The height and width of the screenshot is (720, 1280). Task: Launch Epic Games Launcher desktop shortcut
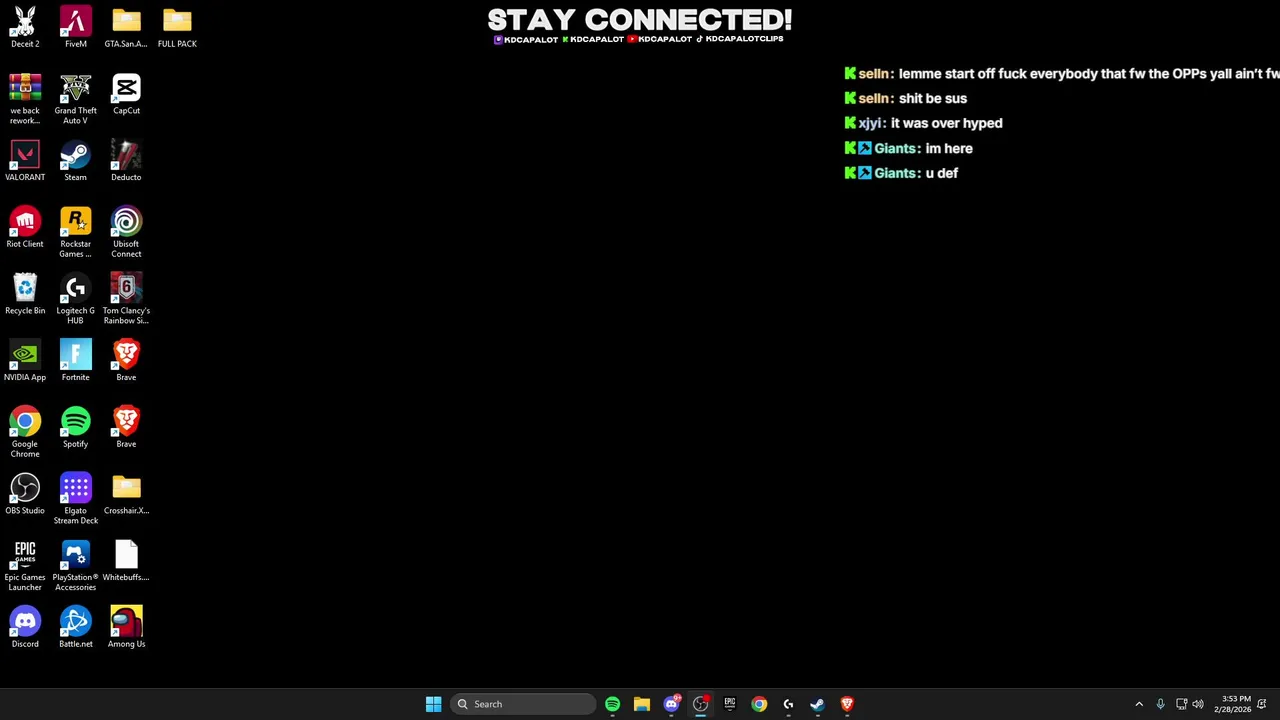pyautogui.click(x=25, y=565)
